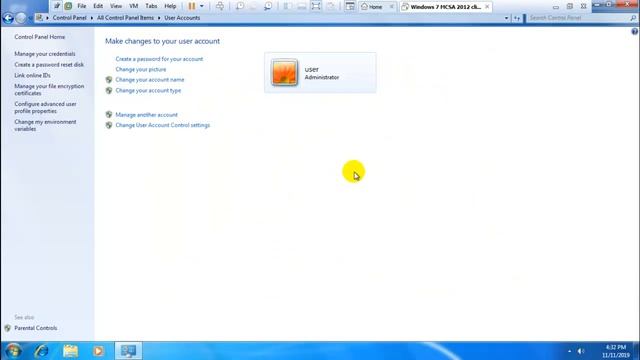Click the blue help question mark icon

tap(635, 31)
